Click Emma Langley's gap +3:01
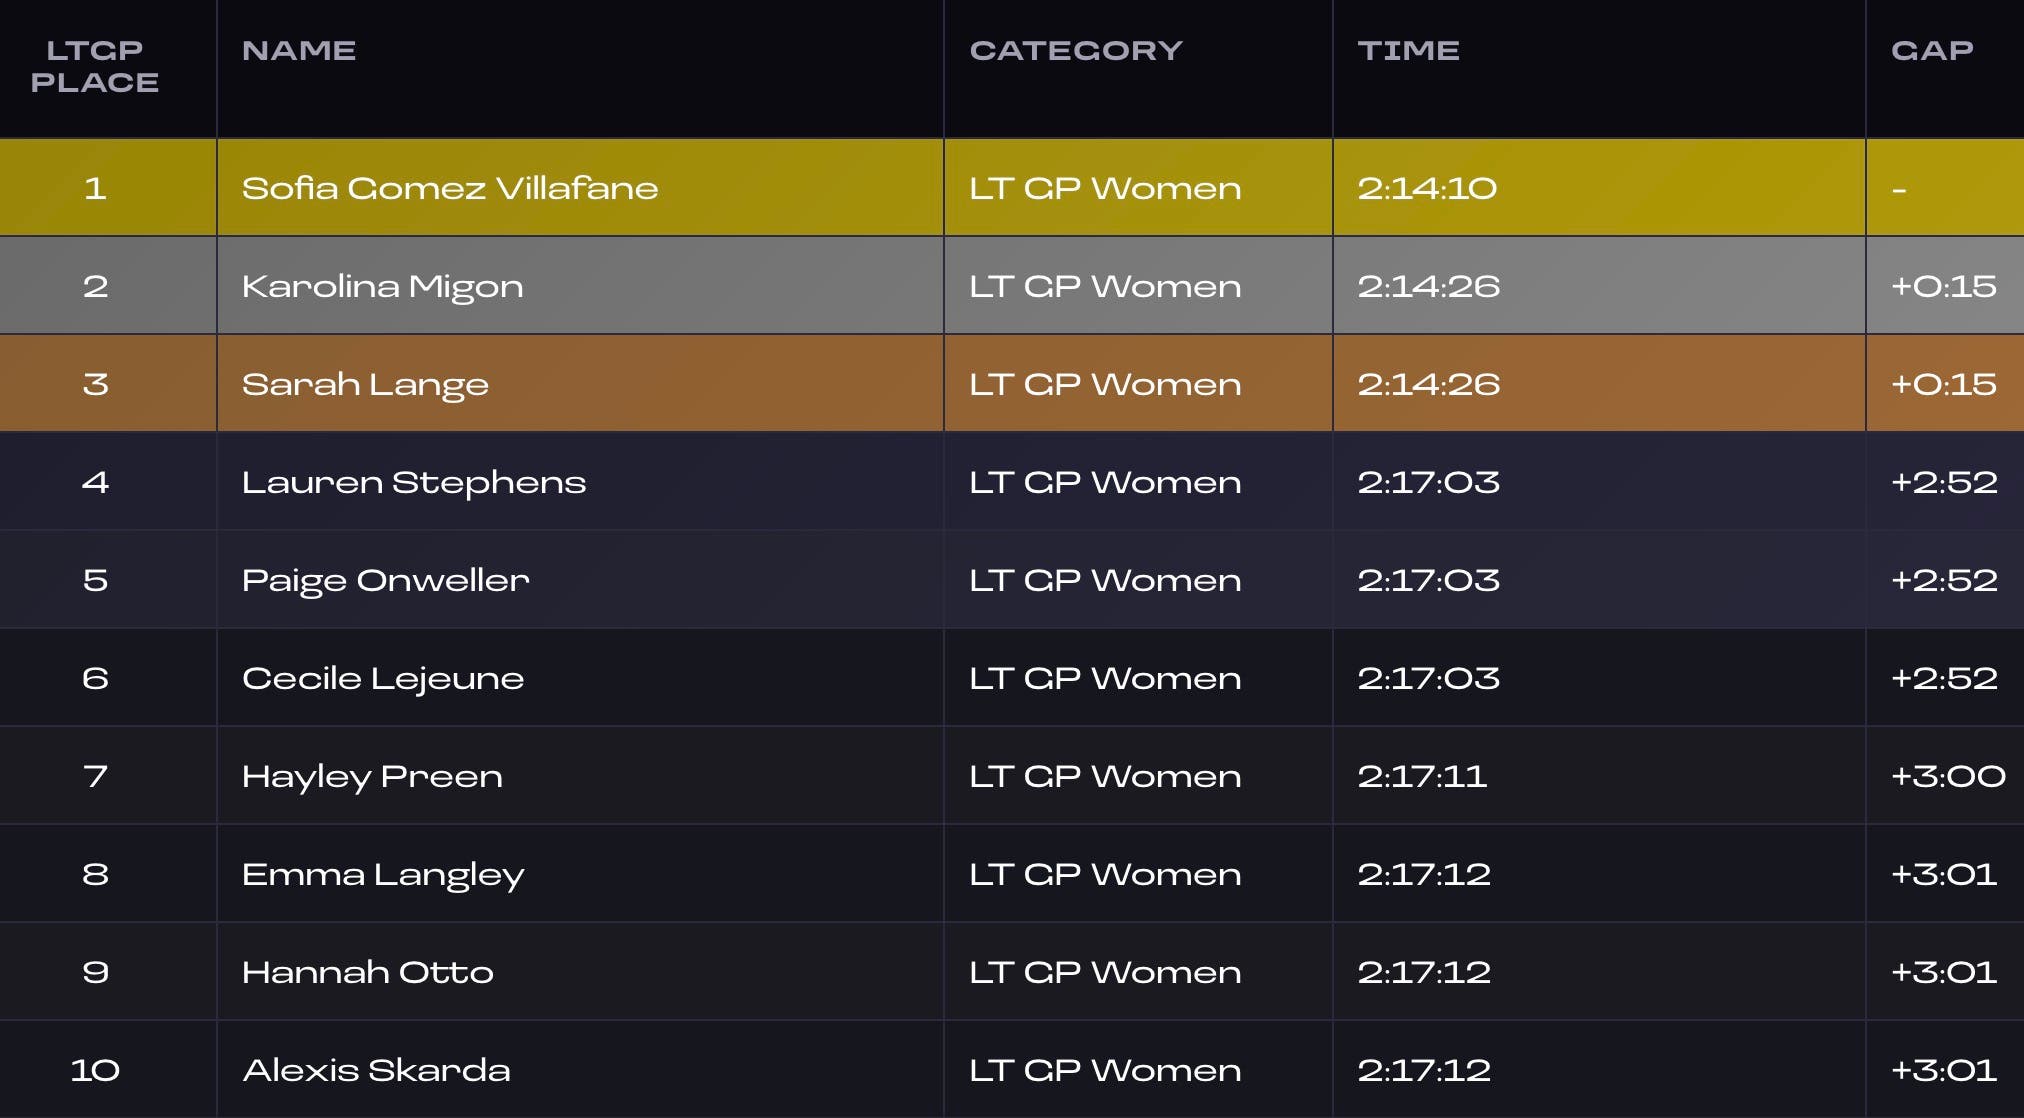2024x1118 pixels. tap(1943, 874)
